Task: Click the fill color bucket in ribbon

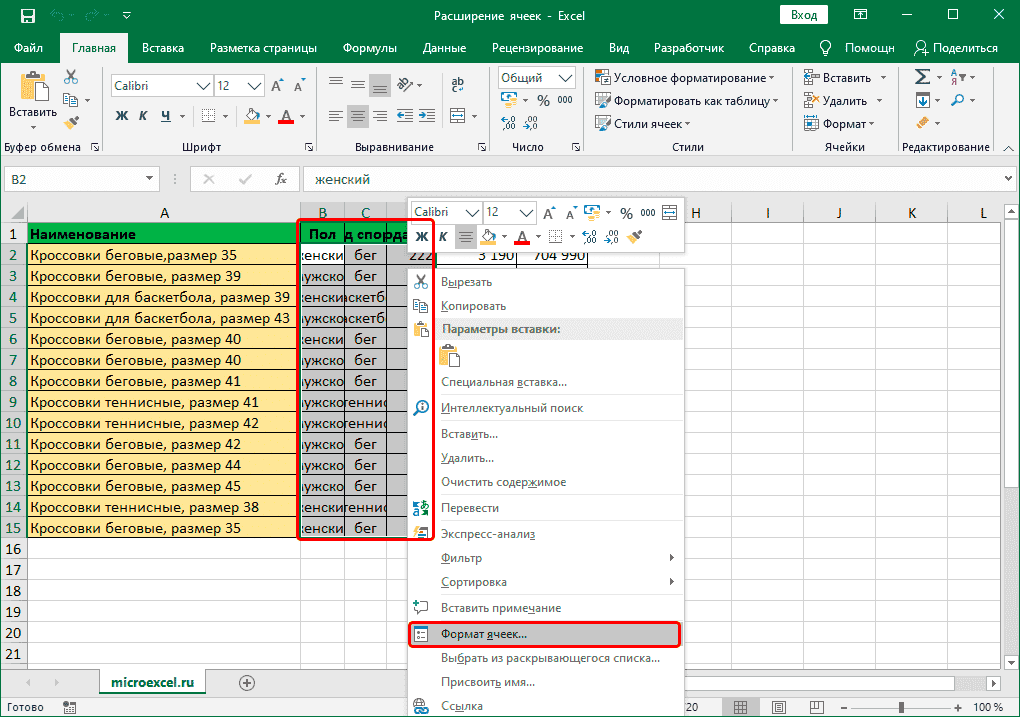Action: pyautogui.click(x=252, y=116)
